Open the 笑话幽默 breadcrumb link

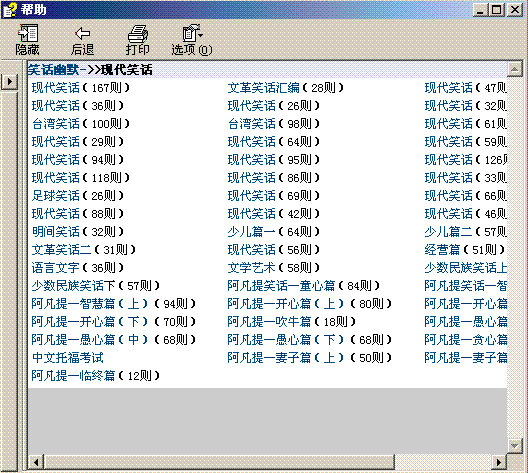click(54, 70)
